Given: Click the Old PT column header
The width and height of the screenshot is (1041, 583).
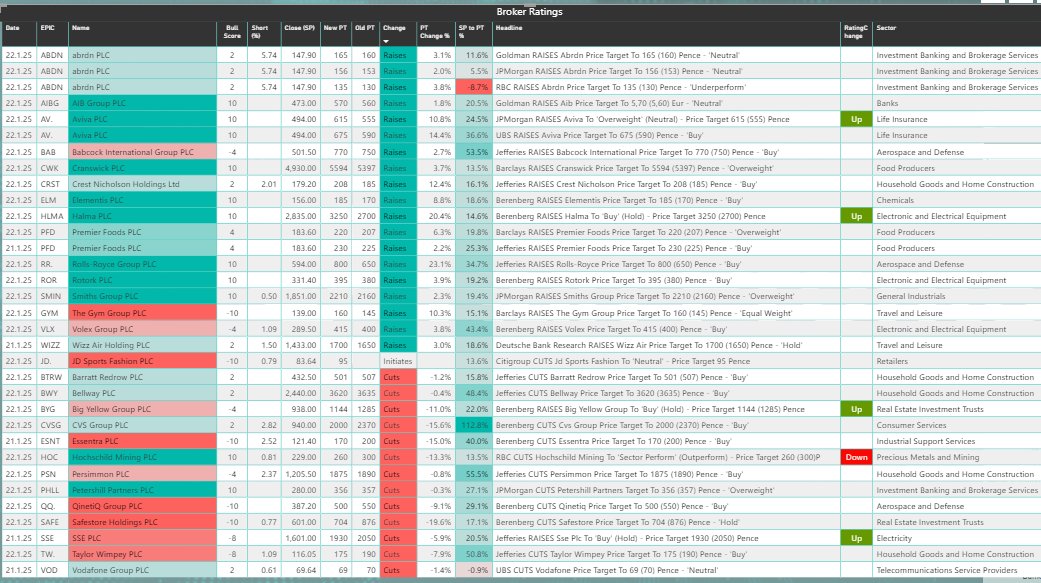Looking at the screenshot, I should 364,28.
